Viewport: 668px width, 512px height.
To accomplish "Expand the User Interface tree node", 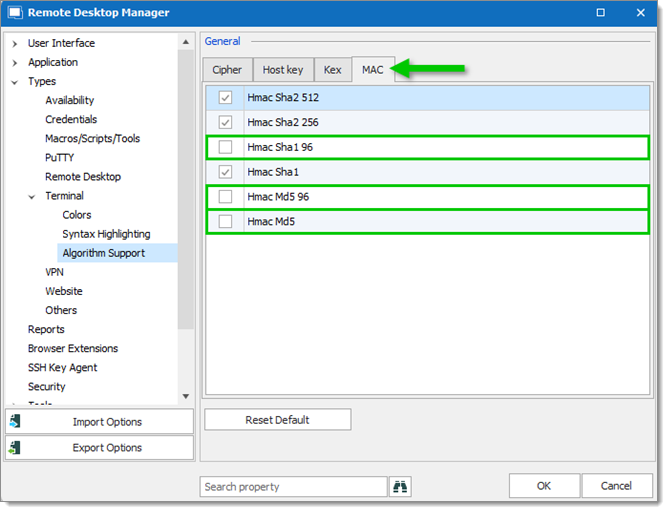I will click(15, 43).
